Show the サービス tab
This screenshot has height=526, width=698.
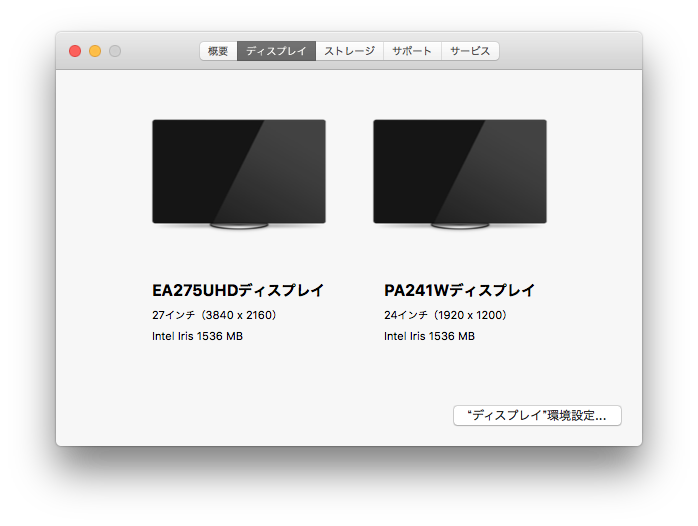point(470,51)
